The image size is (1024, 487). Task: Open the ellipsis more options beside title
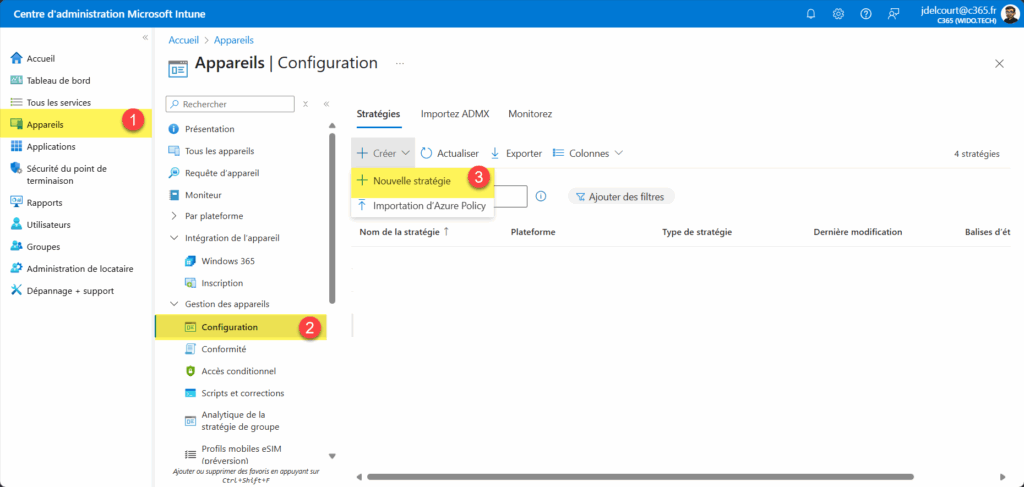click(x=400, y=63)
